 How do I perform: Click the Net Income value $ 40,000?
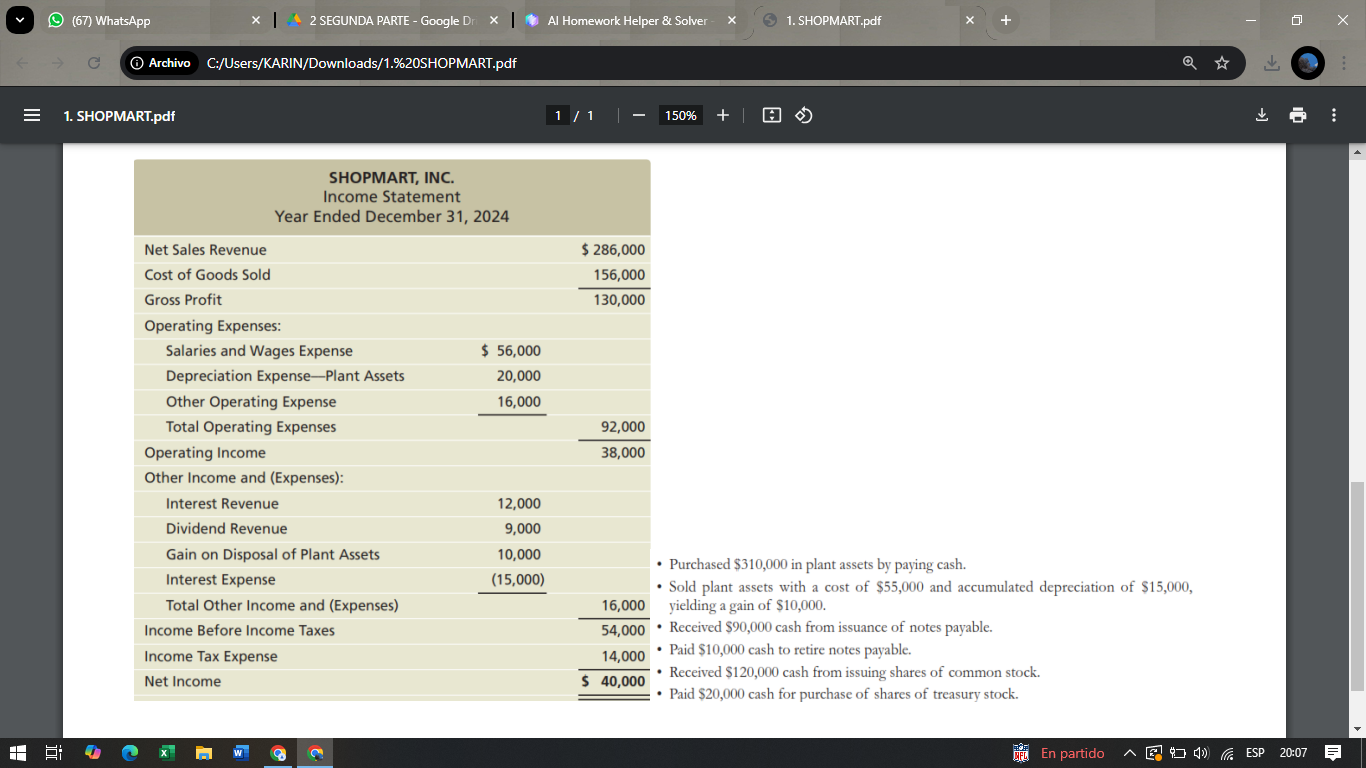[613, 681]
